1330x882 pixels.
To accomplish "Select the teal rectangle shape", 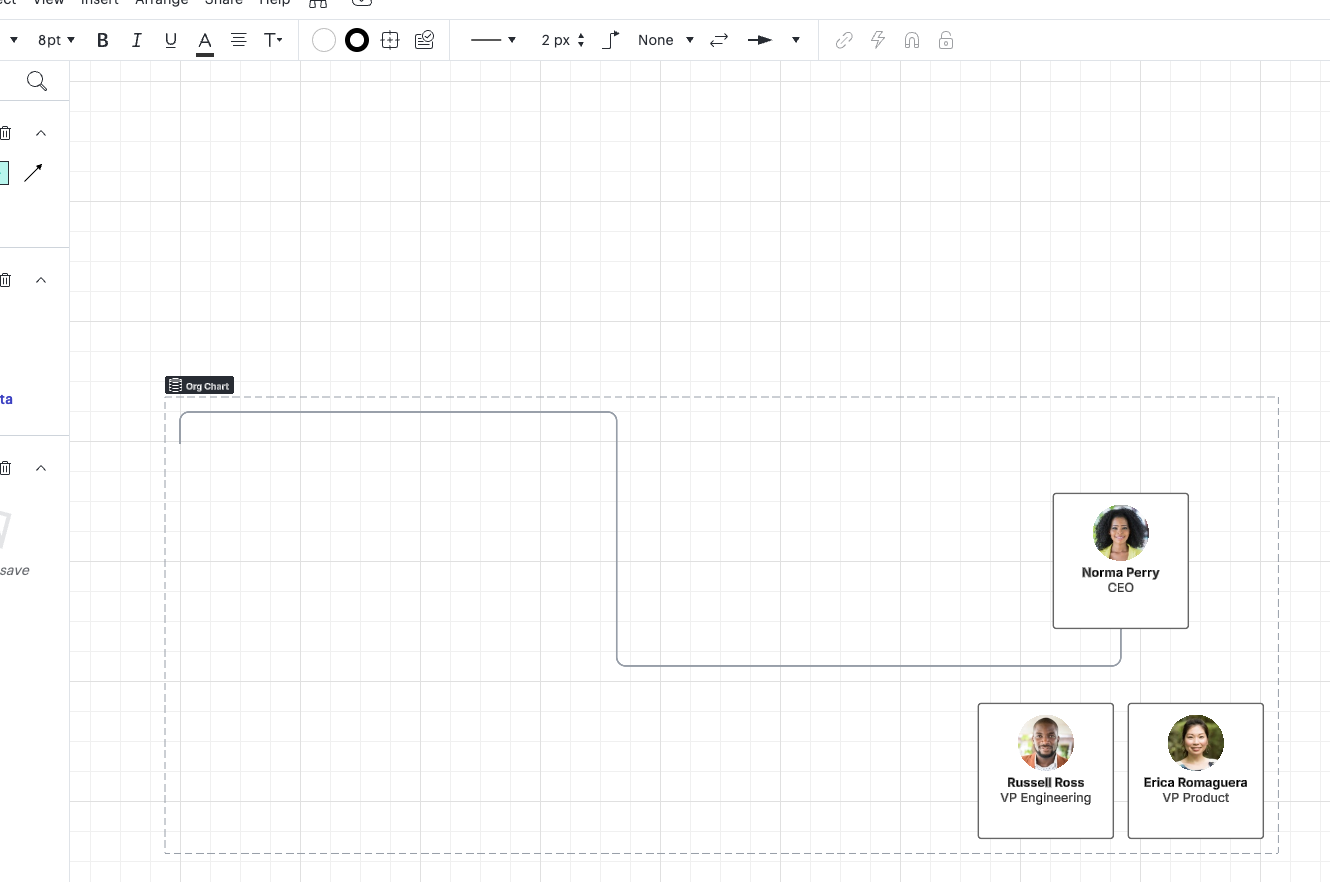I will (x=4, y=173).
